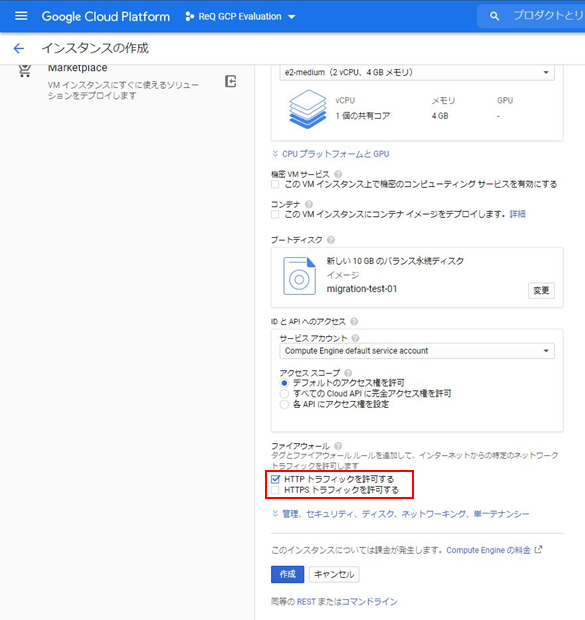585x620 pixels.
Task: Collapse the left side panel icon
Action: (x=231, y=81)
